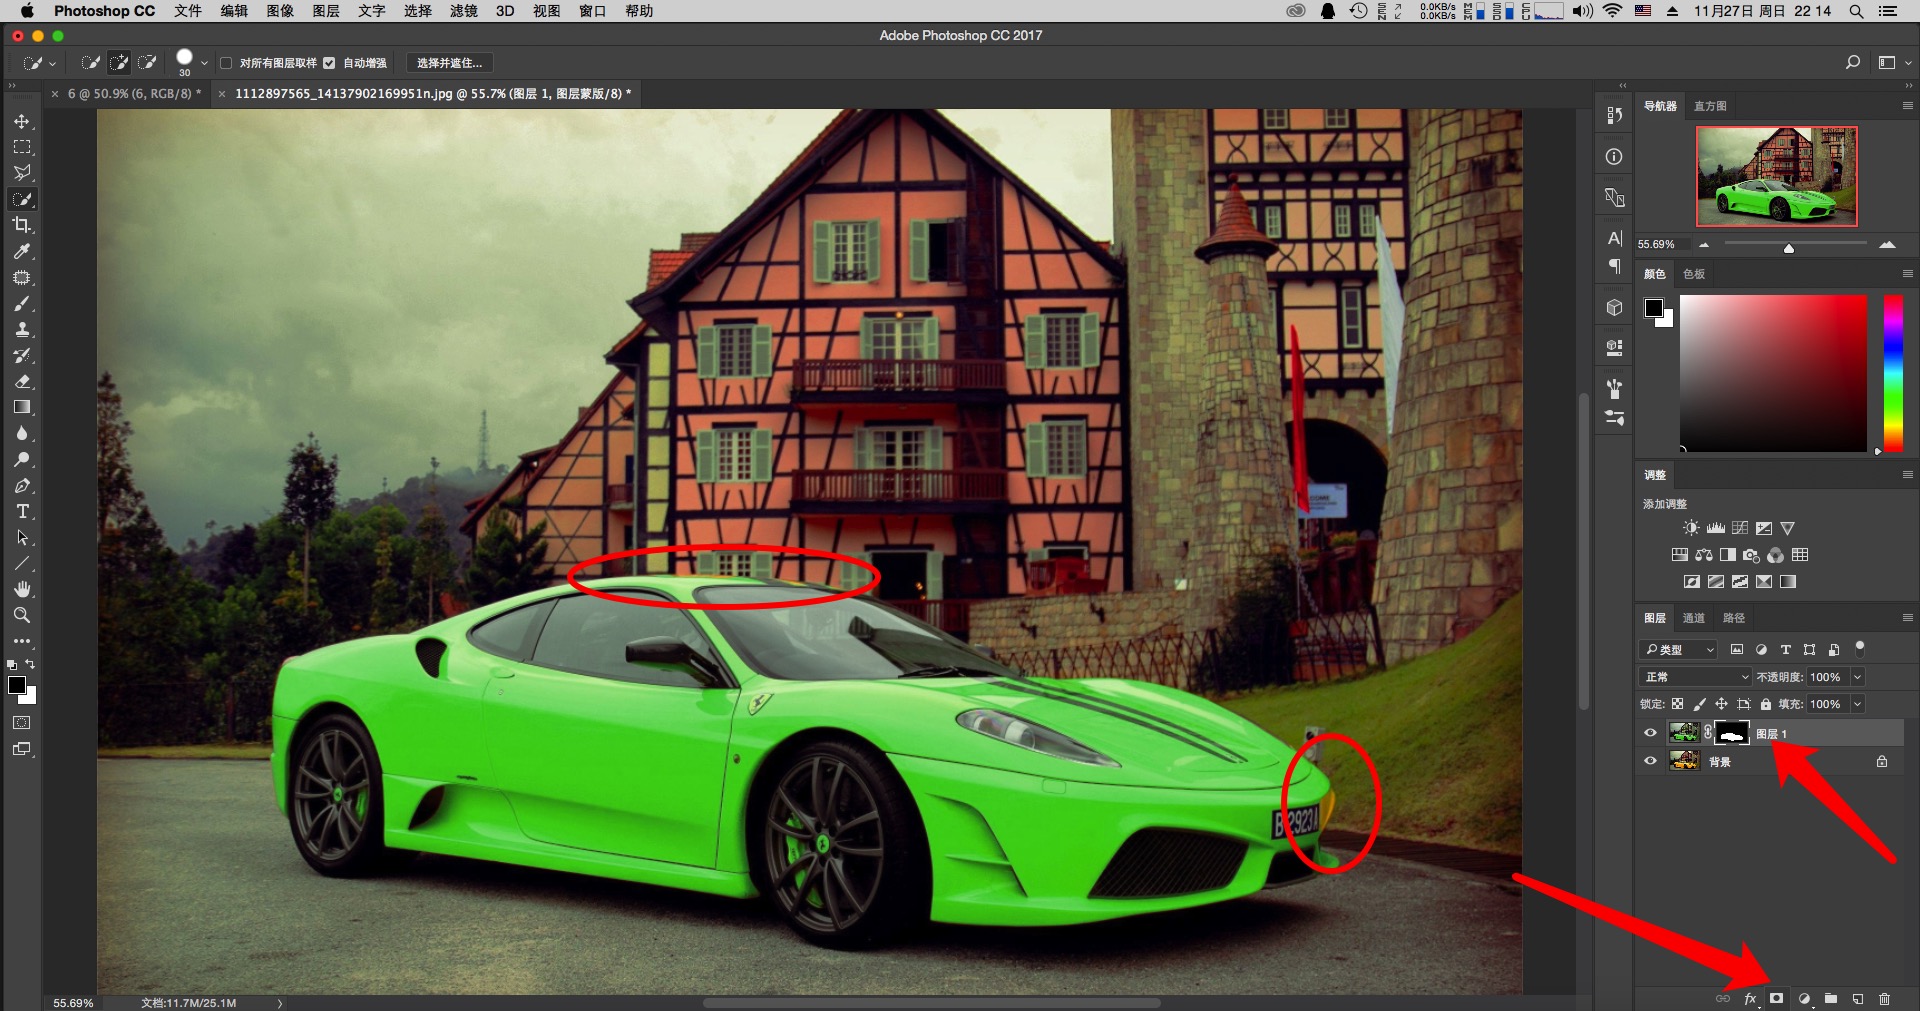The image size is (1920, 1011).
Task: Click the new group folder icon
Action: (x=1831, y=998)
